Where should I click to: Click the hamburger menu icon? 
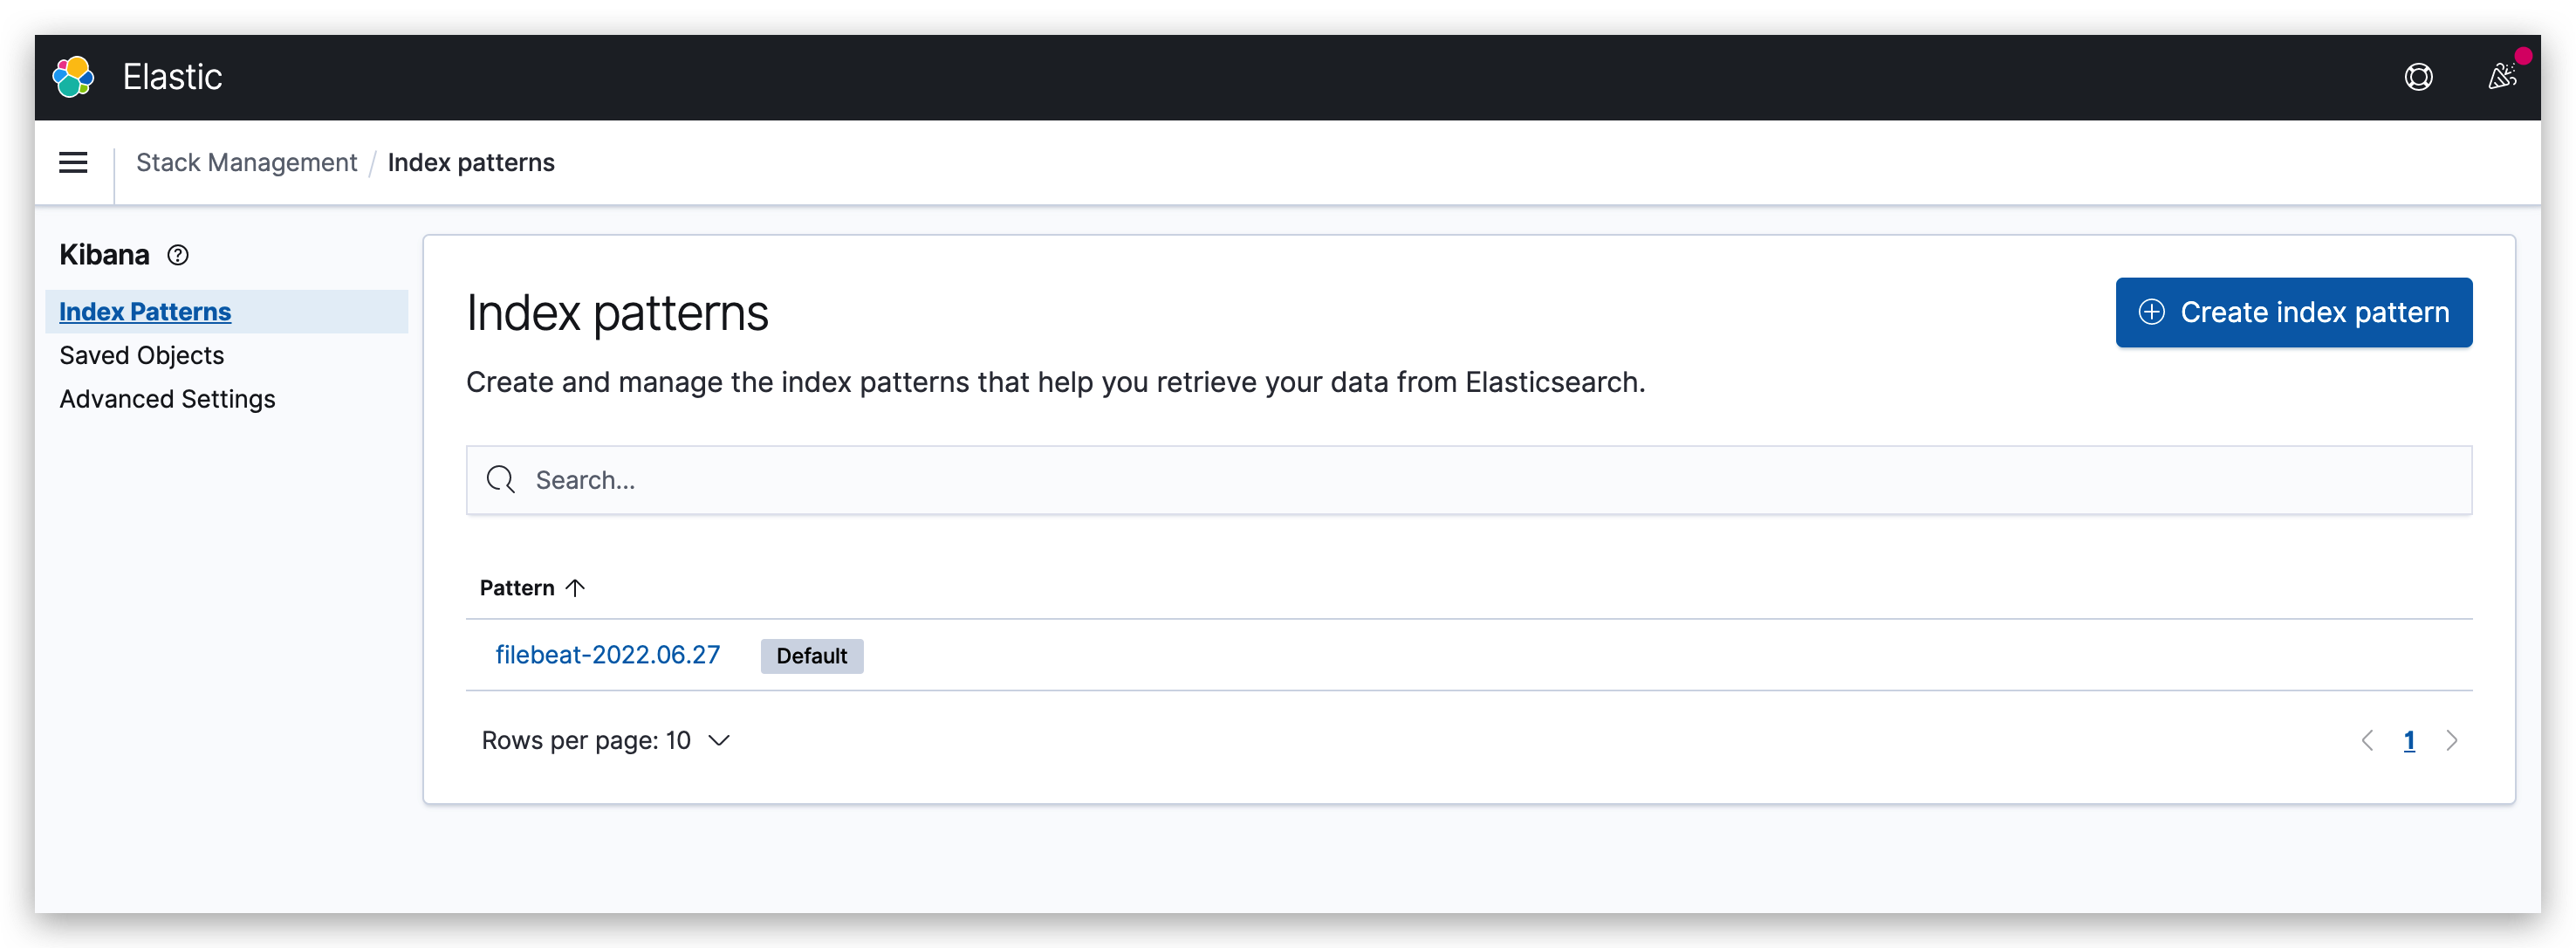[72, 162]
